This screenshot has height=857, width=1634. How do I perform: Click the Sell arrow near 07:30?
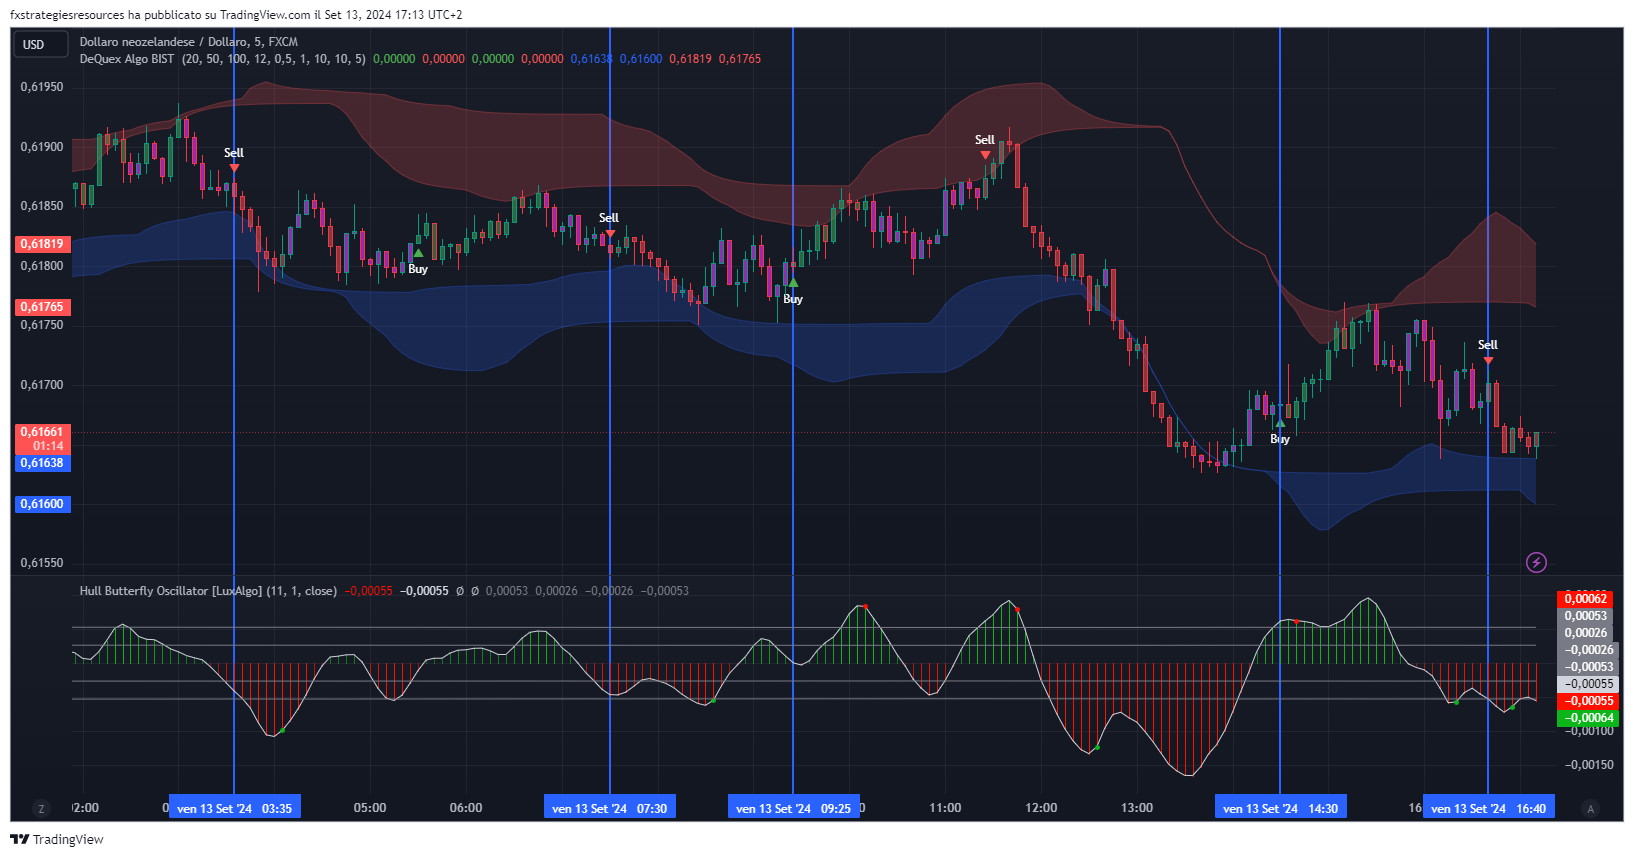pyautogui.click(x=610, y=233)
